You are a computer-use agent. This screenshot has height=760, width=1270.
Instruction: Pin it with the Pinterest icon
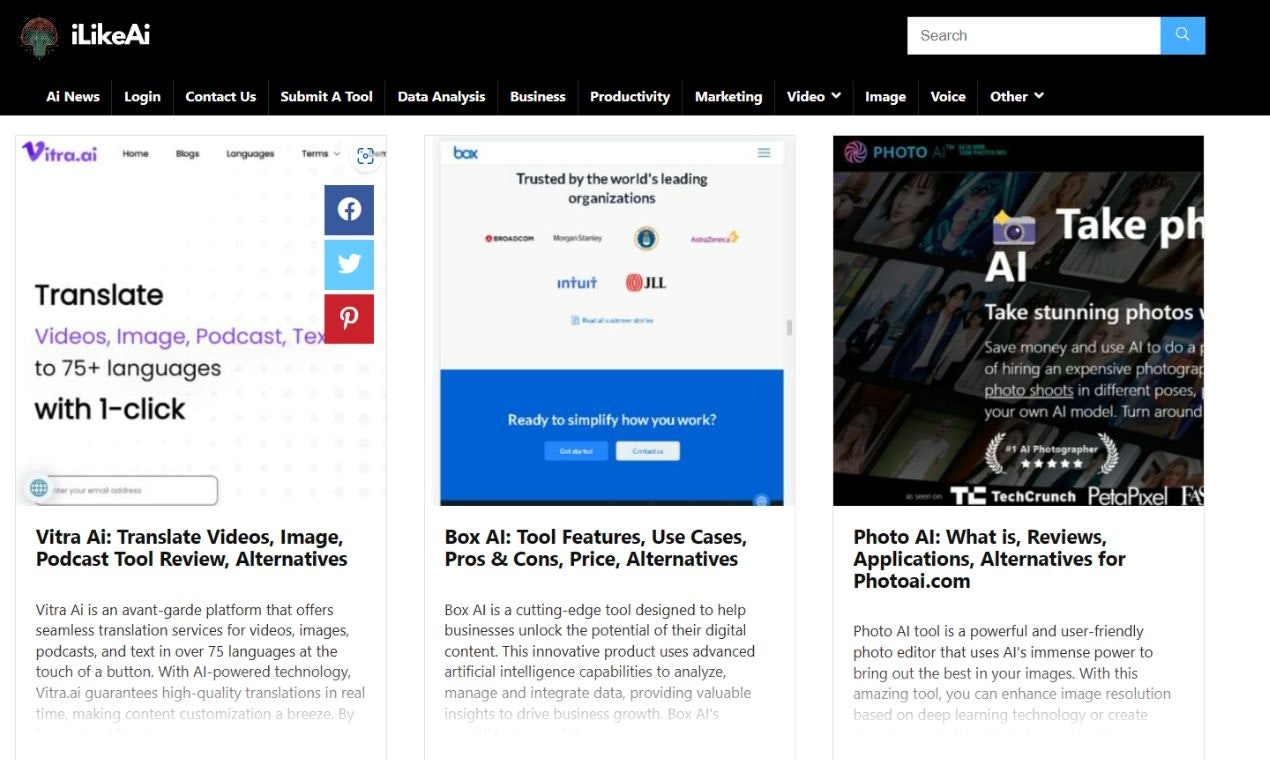349,318
